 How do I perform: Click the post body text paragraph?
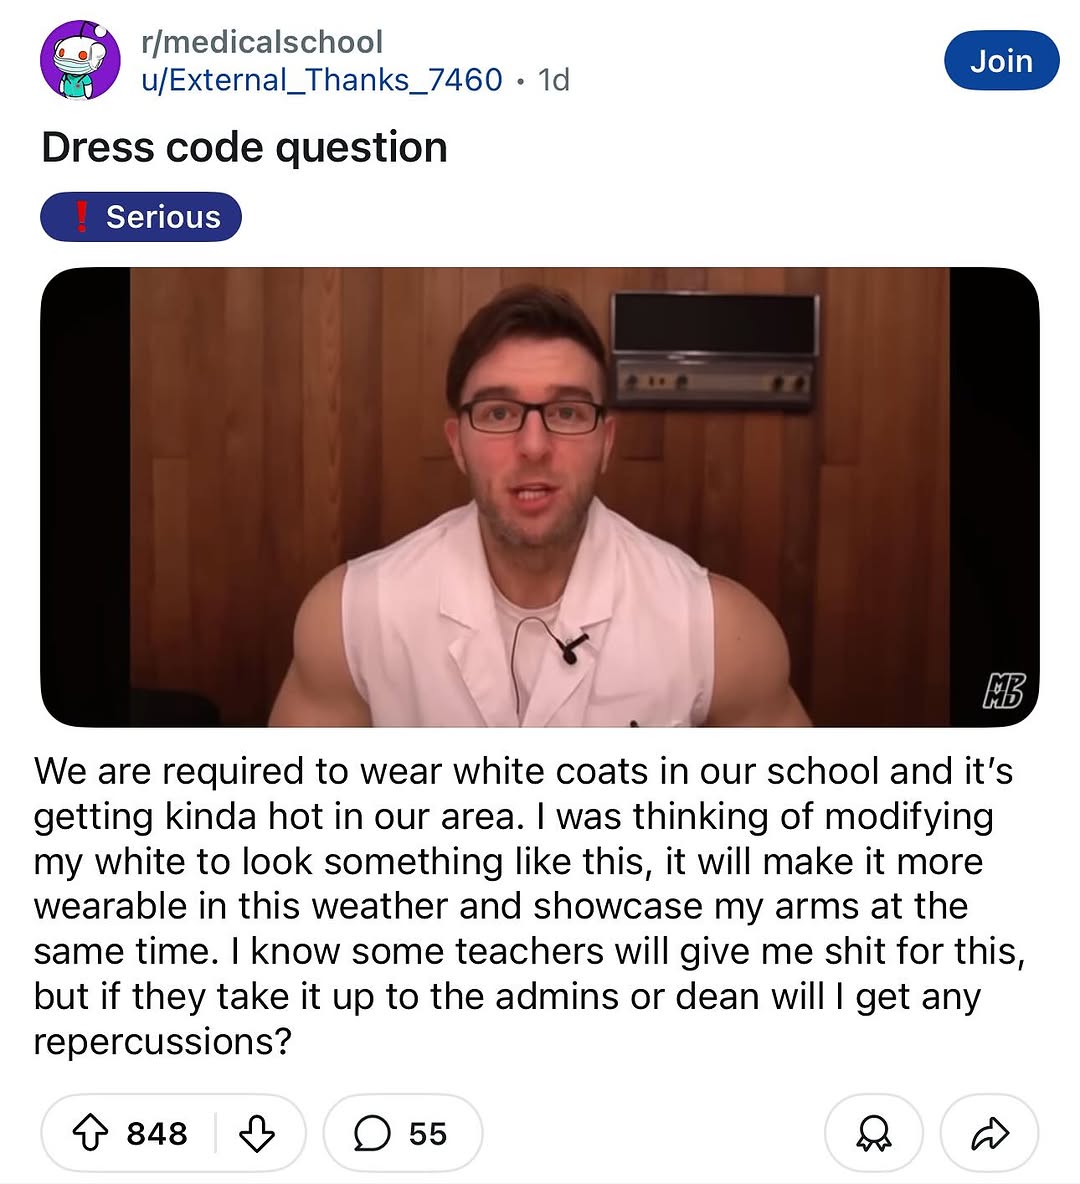point(529,906)
